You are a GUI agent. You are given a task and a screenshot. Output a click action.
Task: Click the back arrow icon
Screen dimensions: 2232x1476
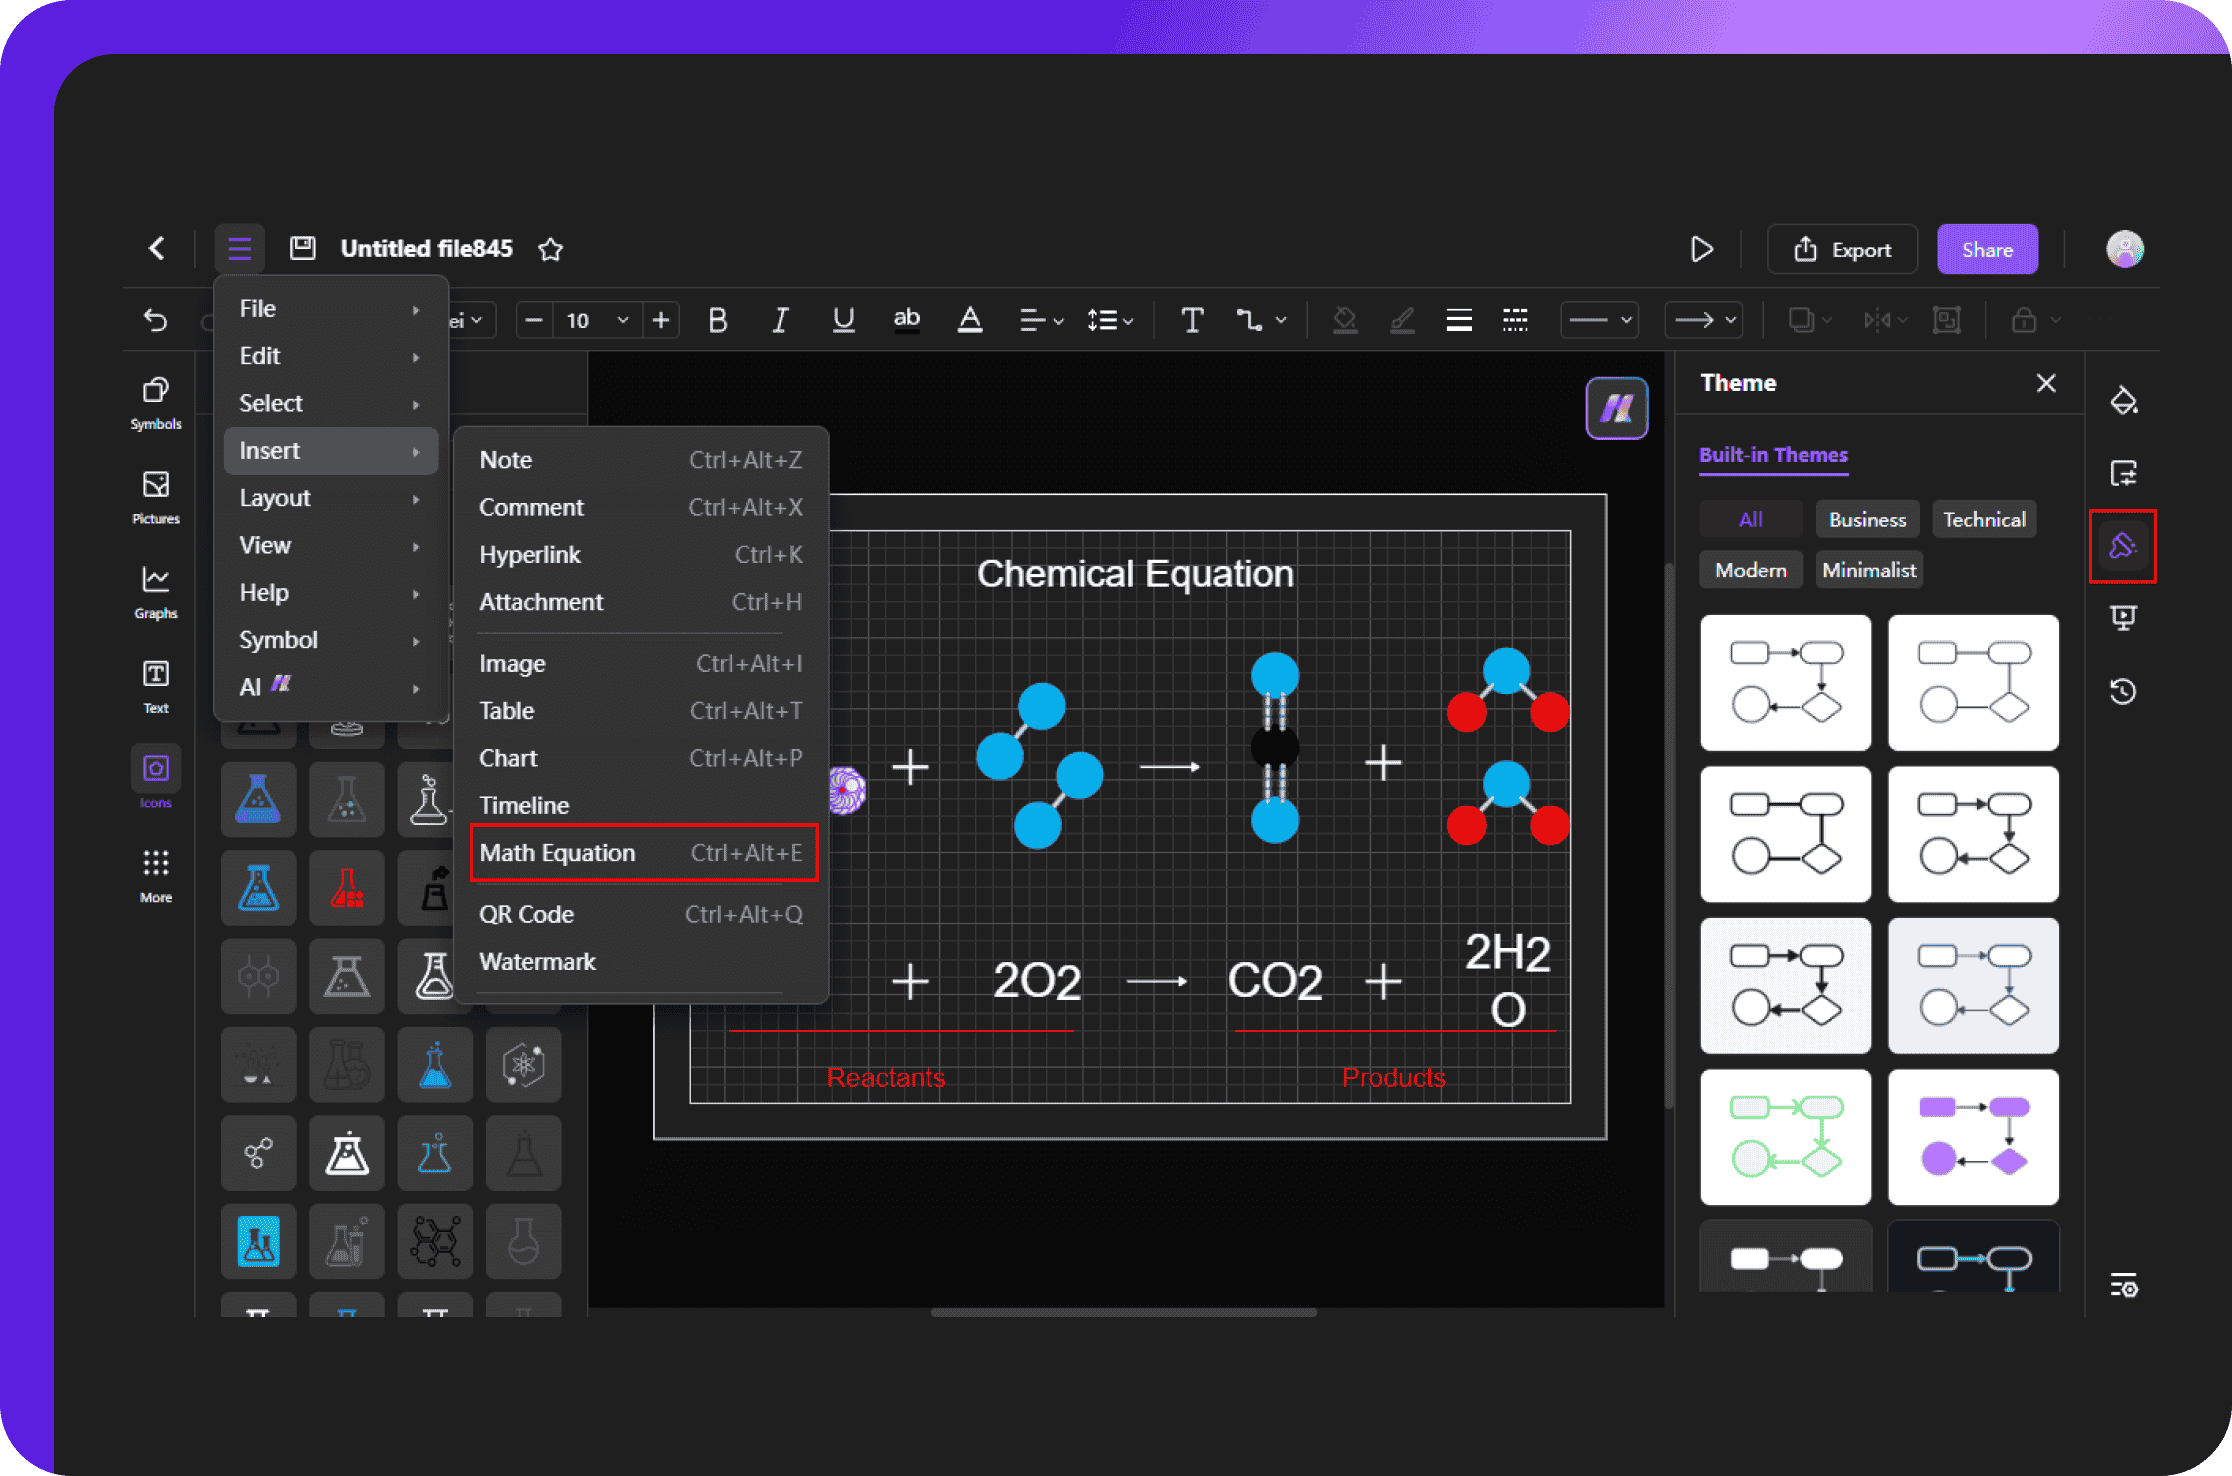pyautogui.click(x=156, y=248)
